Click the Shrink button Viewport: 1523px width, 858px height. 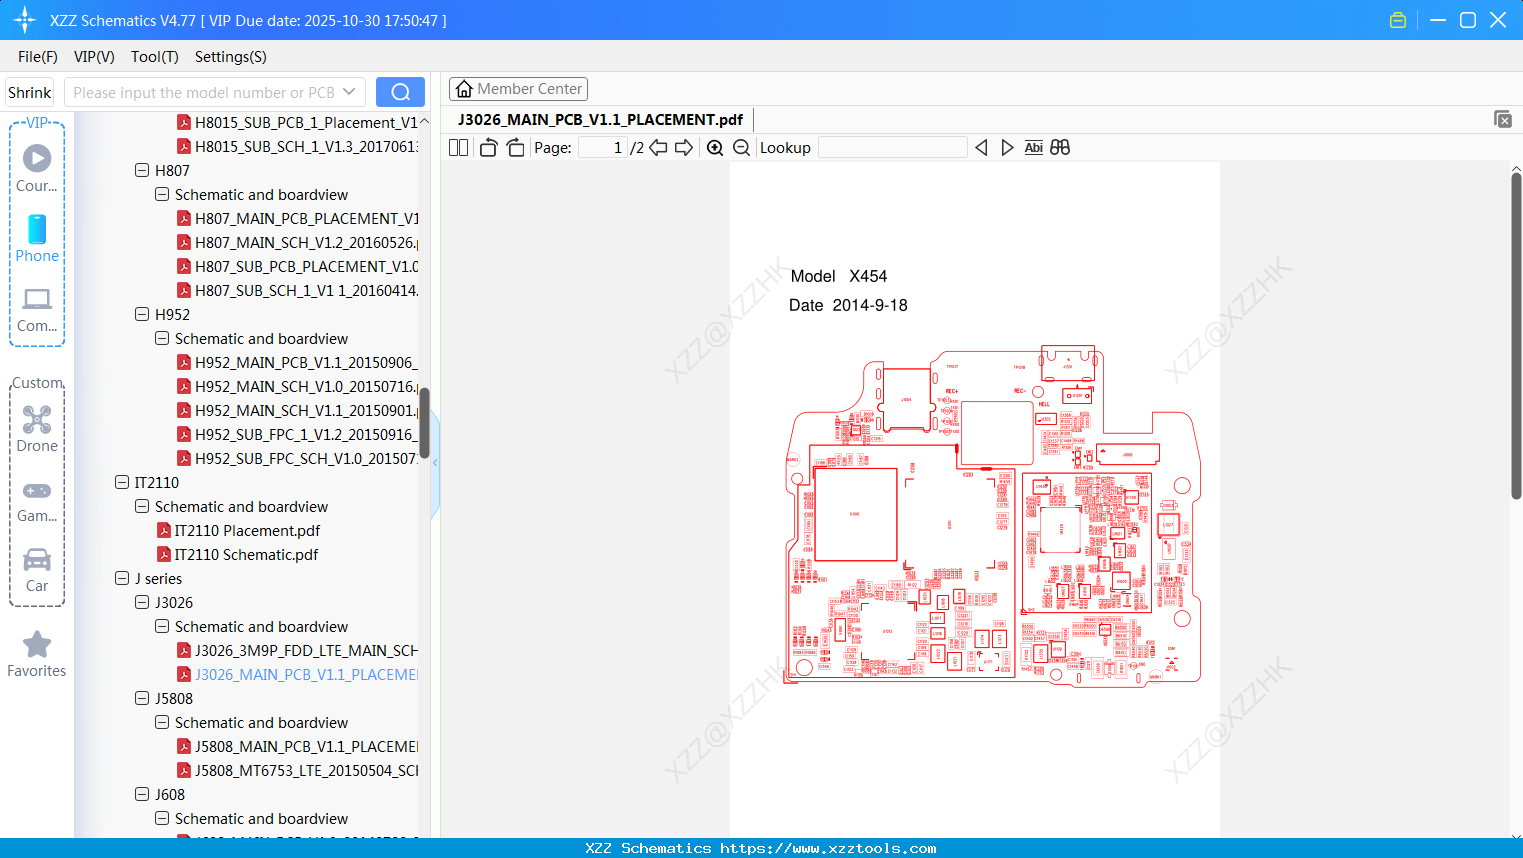(x=29, y=91)
